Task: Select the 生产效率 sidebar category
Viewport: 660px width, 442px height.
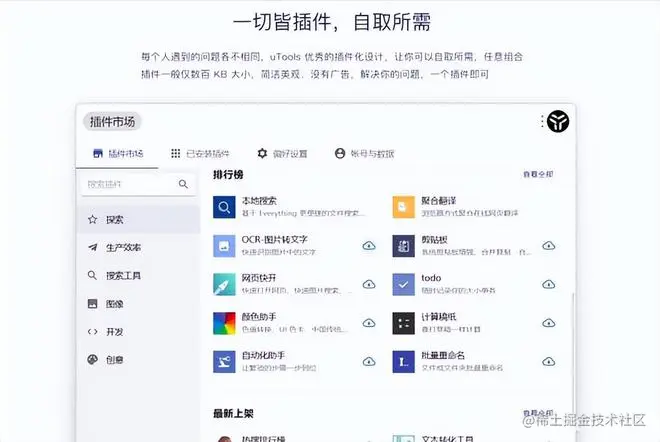Action: click(138, 248)
